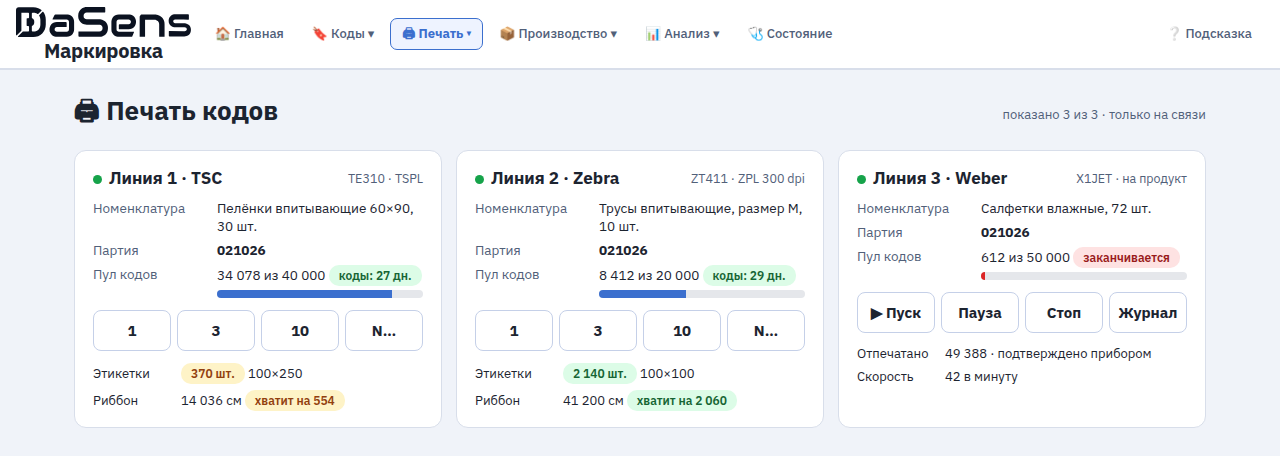Viewport: 1280px width, 456px height.
Task: Start Линия 3 with Пуск
Action: coord(896,313)
